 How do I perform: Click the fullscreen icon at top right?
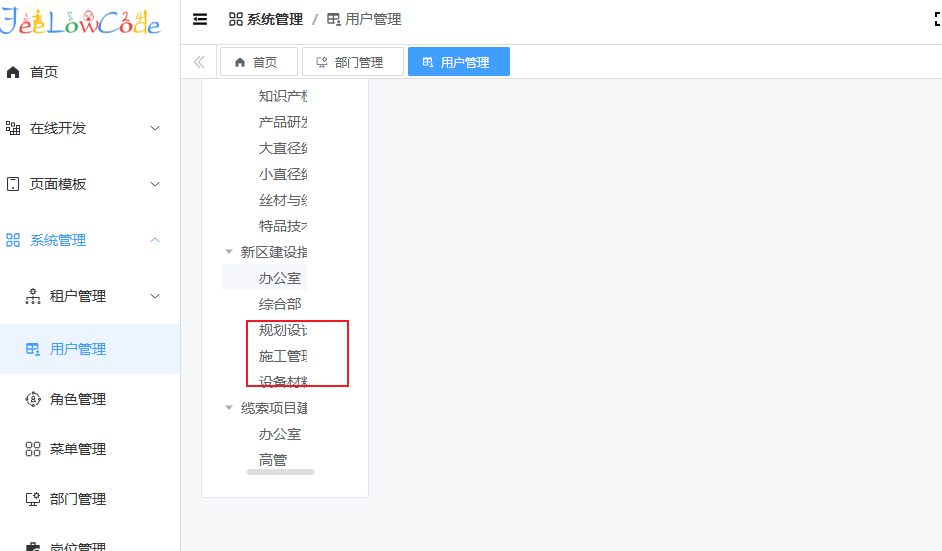[x=937, y=20]
